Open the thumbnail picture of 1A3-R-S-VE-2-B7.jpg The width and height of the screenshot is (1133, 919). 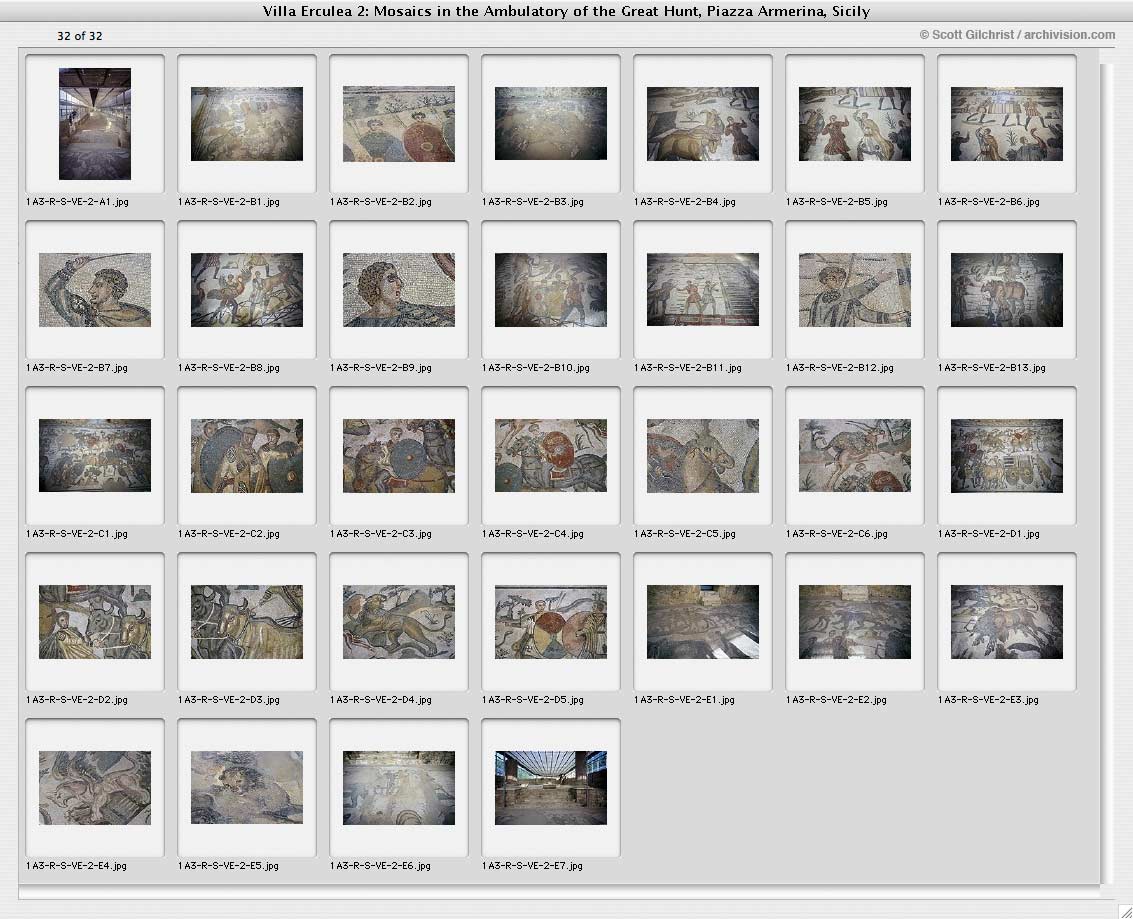coord(95,290)
